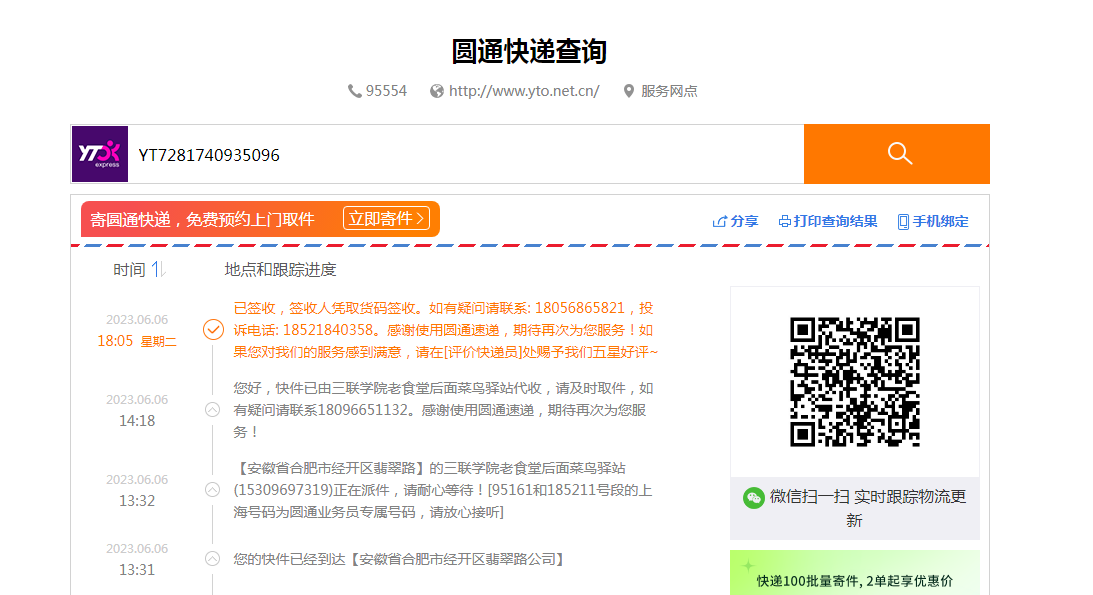Image resolution: width=1093 pixels, height=595 pixels.
Task: Click the WeChat QR code image
Action: tap(855, 382)
